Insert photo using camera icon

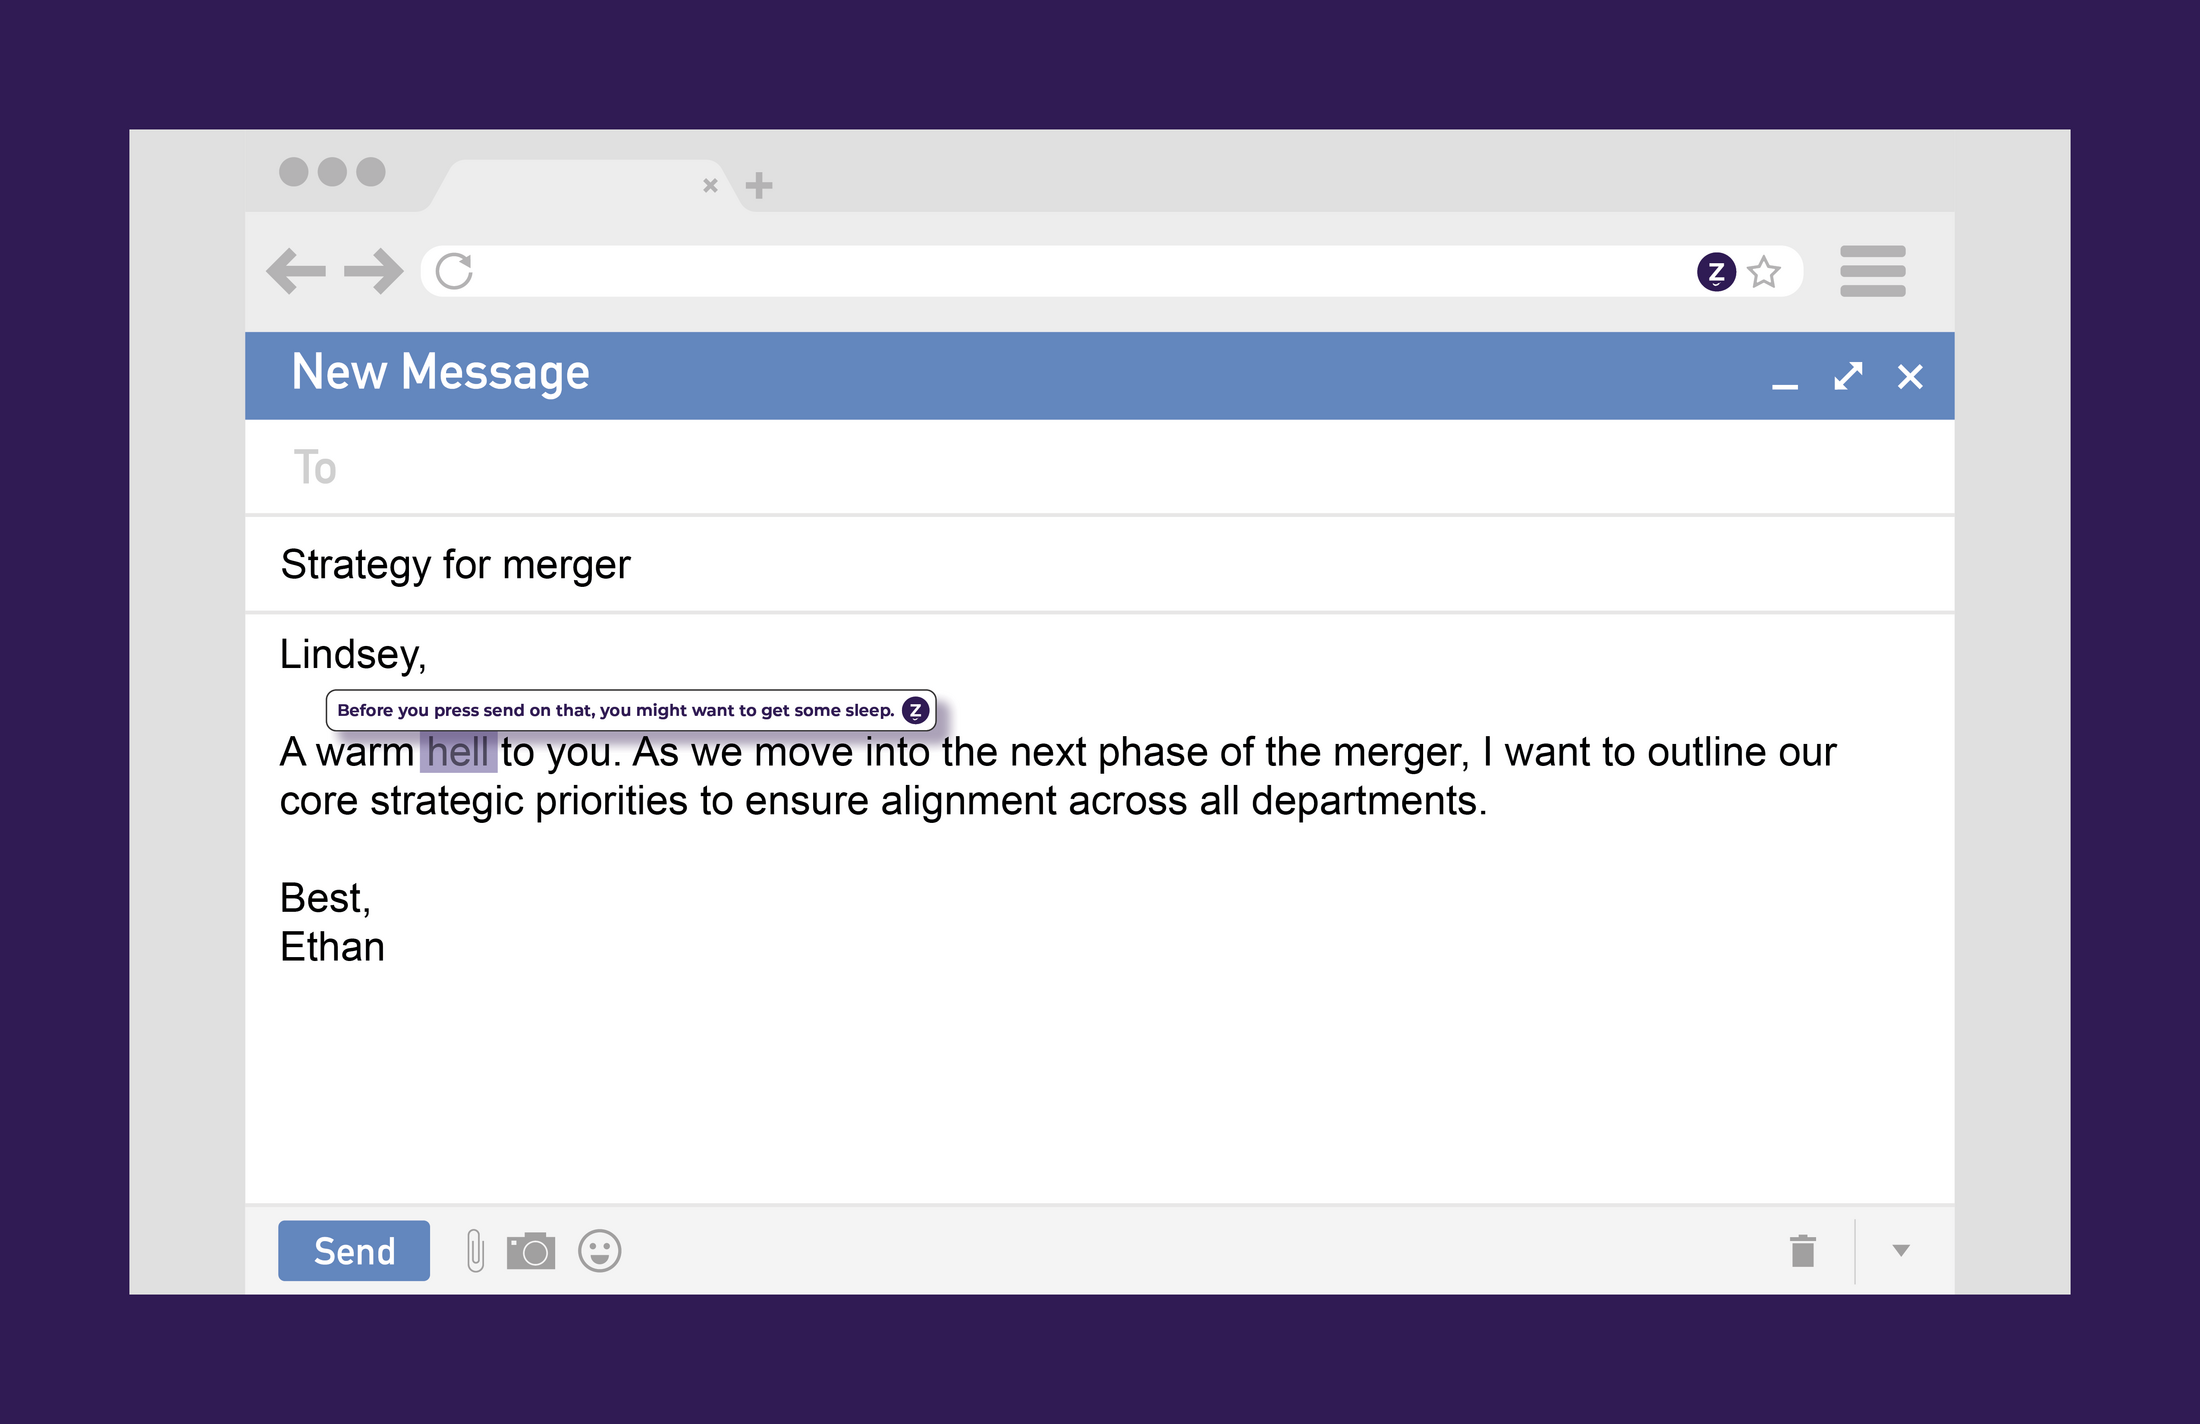click(x=531, y=1251)
